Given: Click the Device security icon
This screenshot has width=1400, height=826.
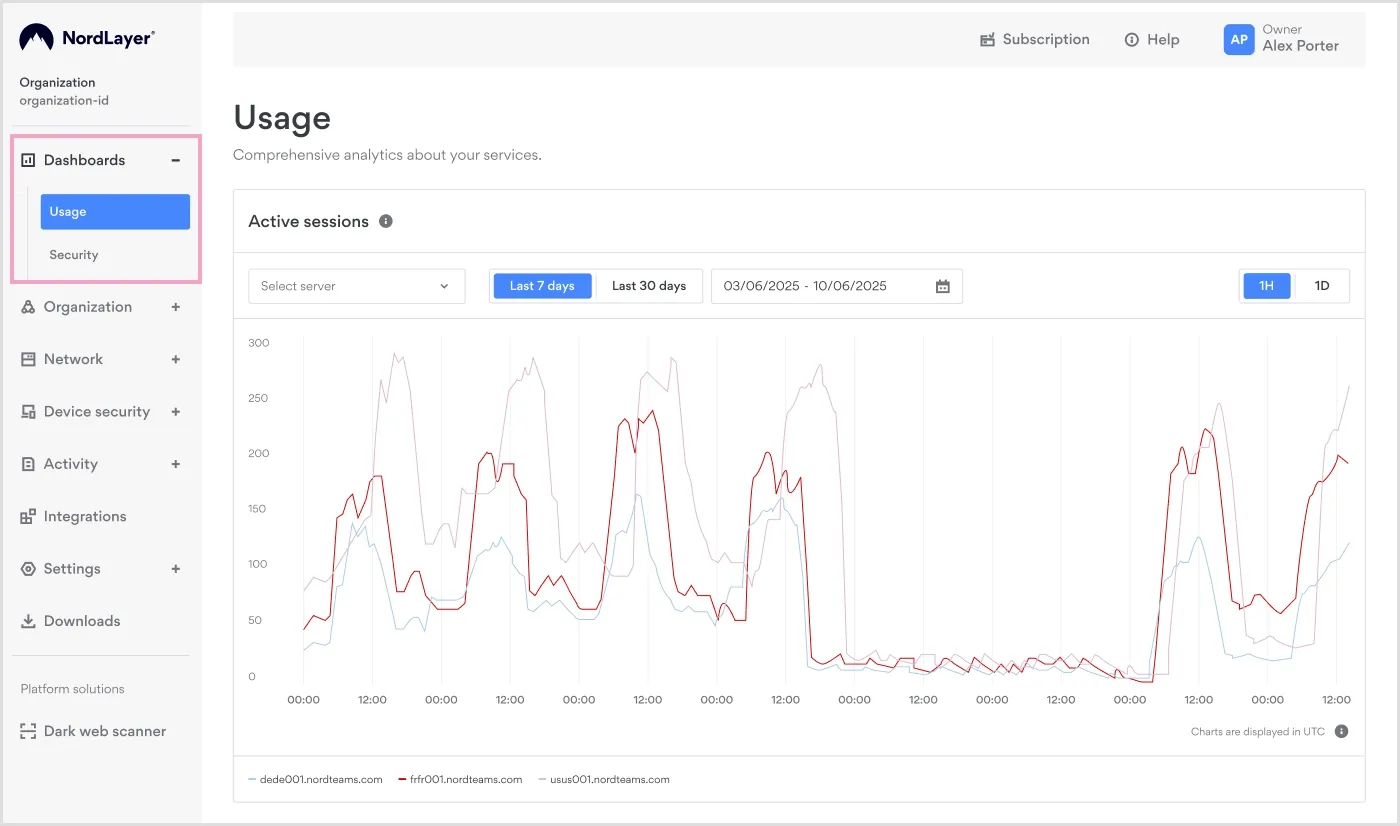Looking at the screenshot, I should pos(28,412).
